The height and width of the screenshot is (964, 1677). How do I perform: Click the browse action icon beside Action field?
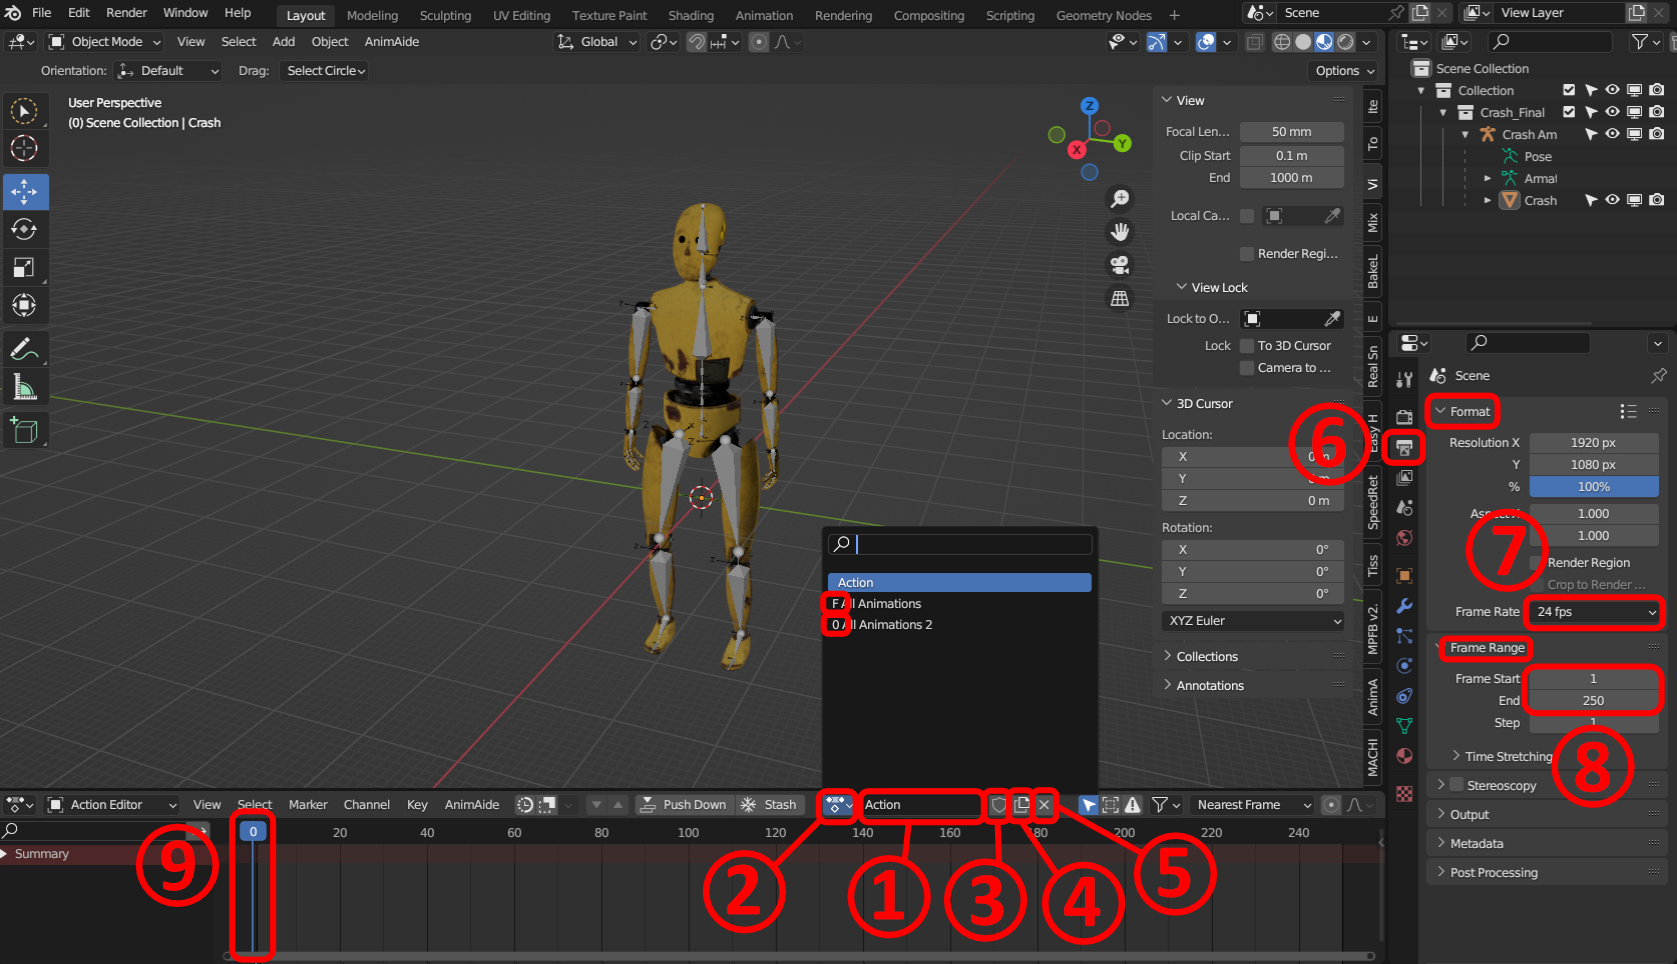pyautogui.click(x=838, y=805)
